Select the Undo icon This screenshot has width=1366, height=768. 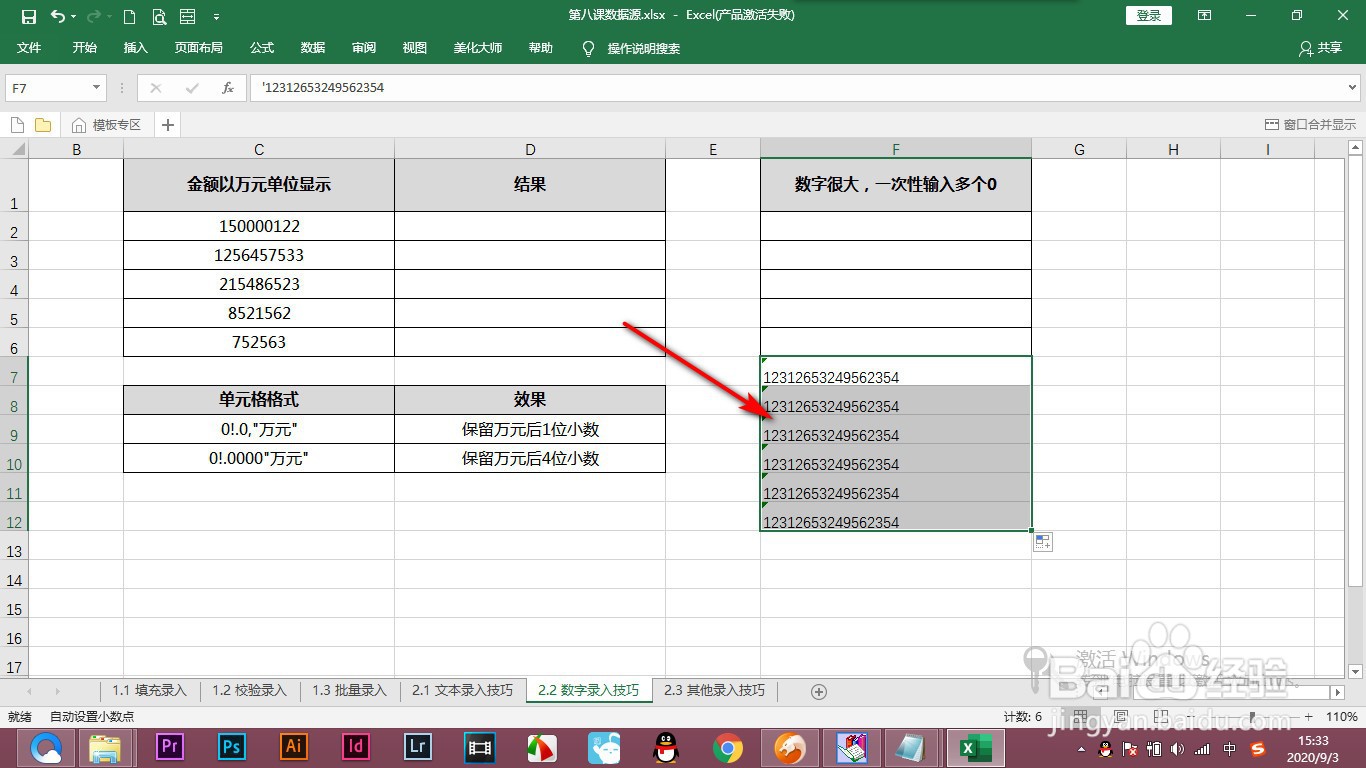[x=57, y=15]
